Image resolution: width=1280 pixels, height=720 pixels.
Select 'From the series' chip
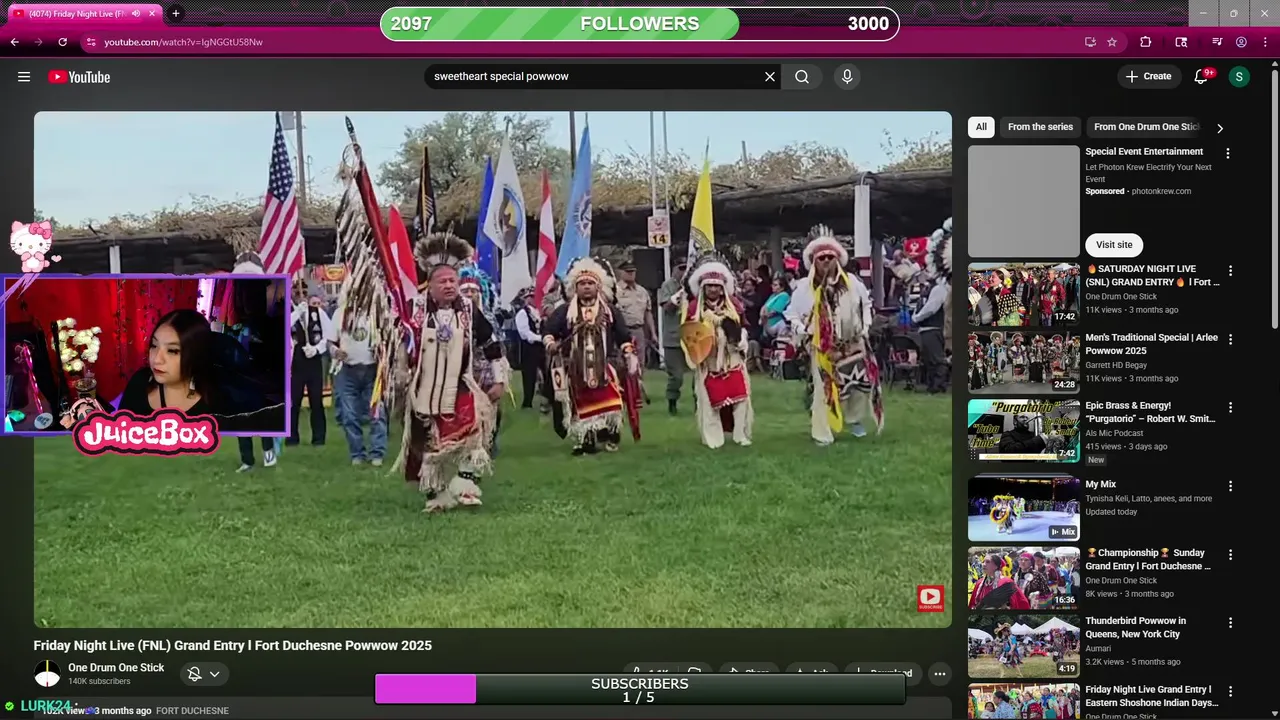click(x=1040, y=127)
